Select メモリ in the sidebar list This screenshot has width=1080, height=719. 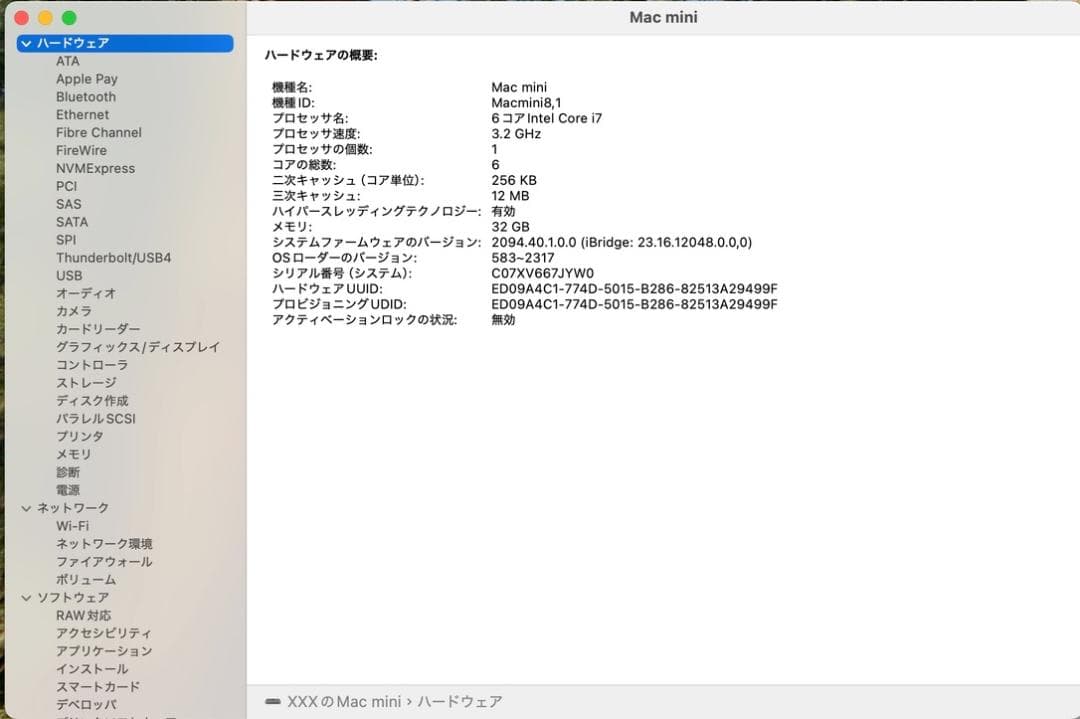click(x=74, y=455)
